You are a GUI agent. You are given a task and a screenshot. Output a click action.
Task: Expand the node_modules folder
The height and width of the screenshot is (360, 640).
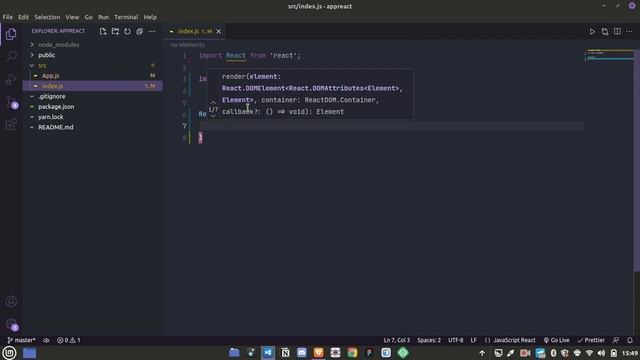tap(59, 44)
